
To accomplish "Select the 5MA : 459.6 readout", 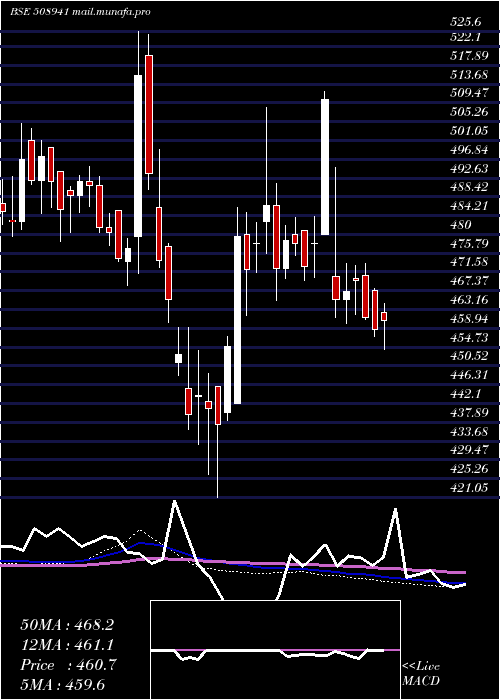I will click(x=63, y=684).
